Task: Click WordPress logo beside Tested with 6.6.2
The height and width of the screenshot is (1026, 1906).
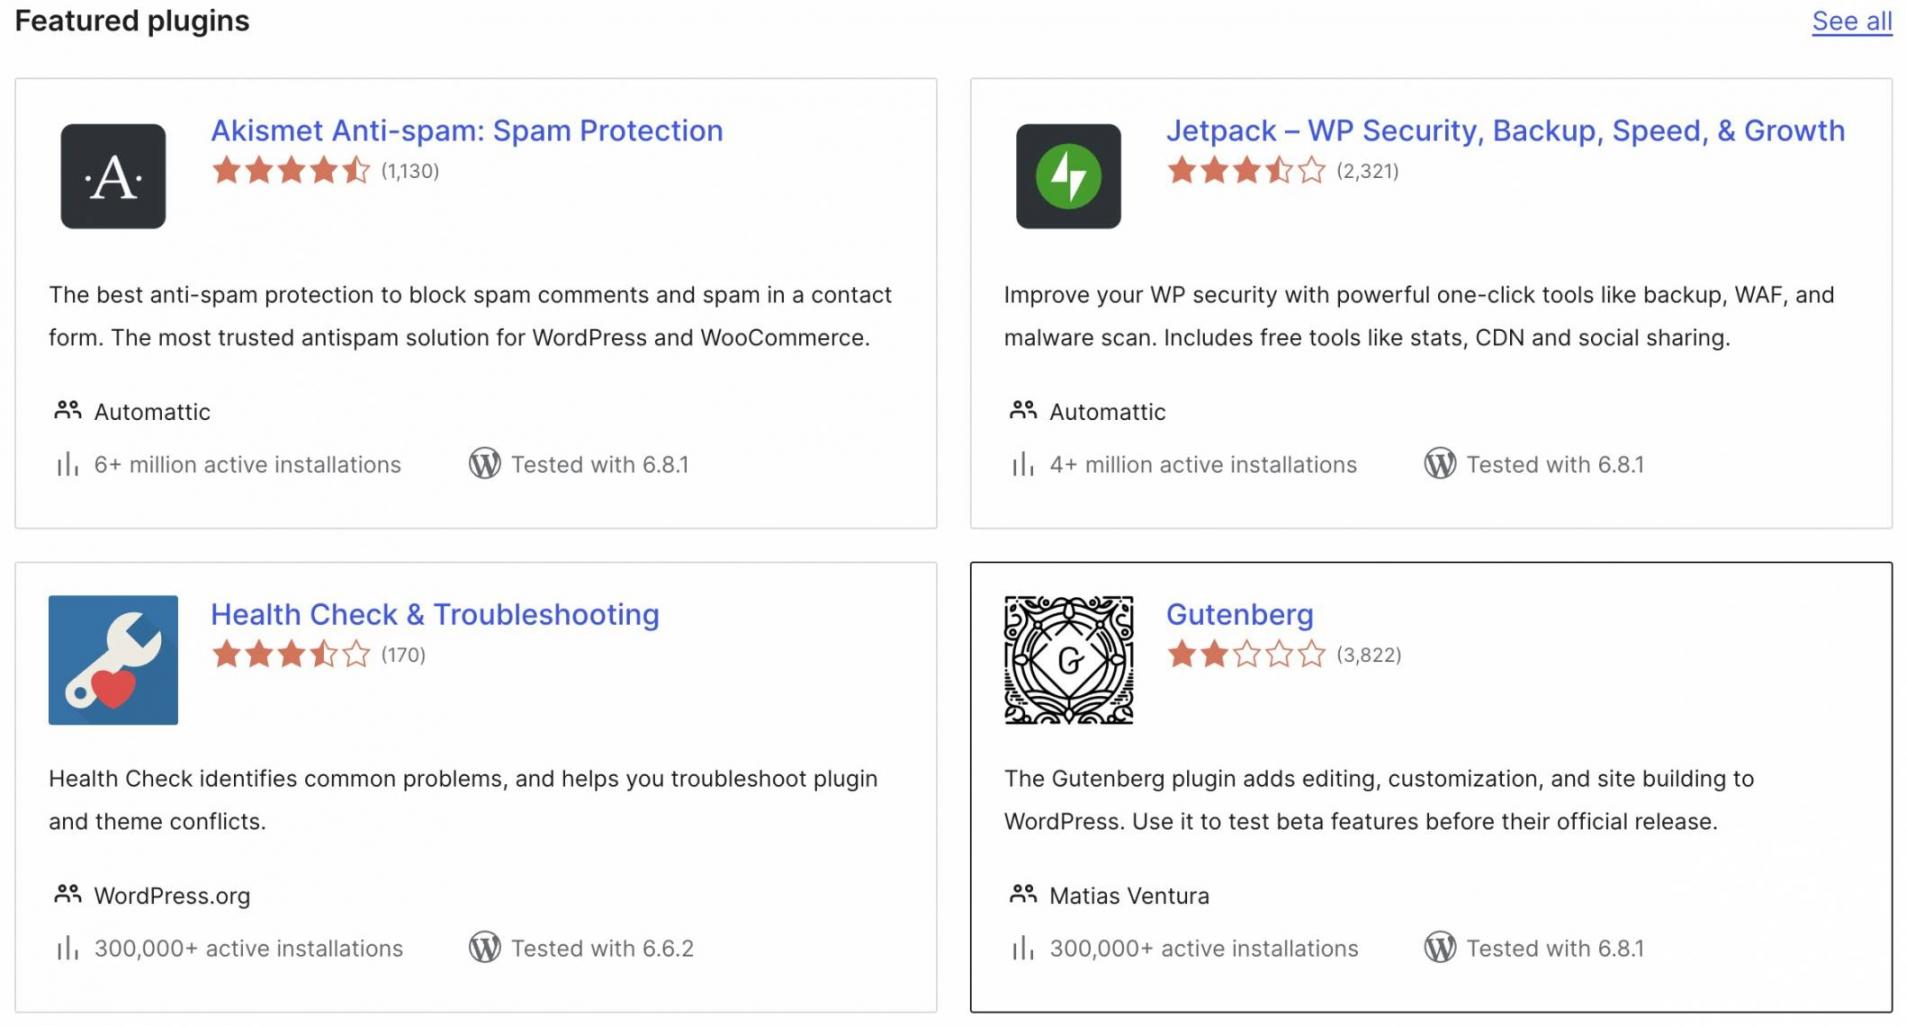Action: click(485, 948)
